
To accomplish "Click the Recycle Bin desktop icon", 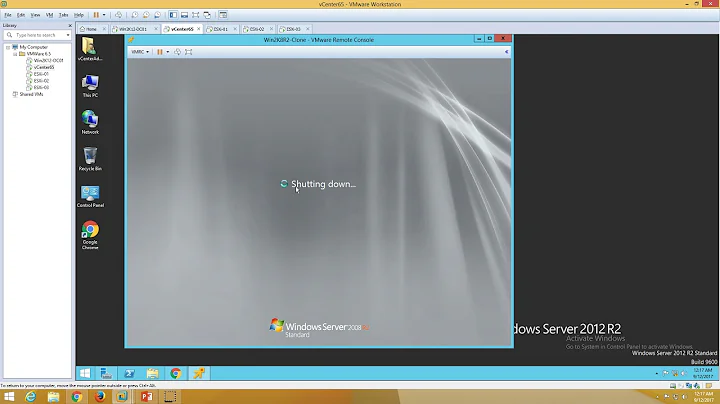I will (90, 159).
